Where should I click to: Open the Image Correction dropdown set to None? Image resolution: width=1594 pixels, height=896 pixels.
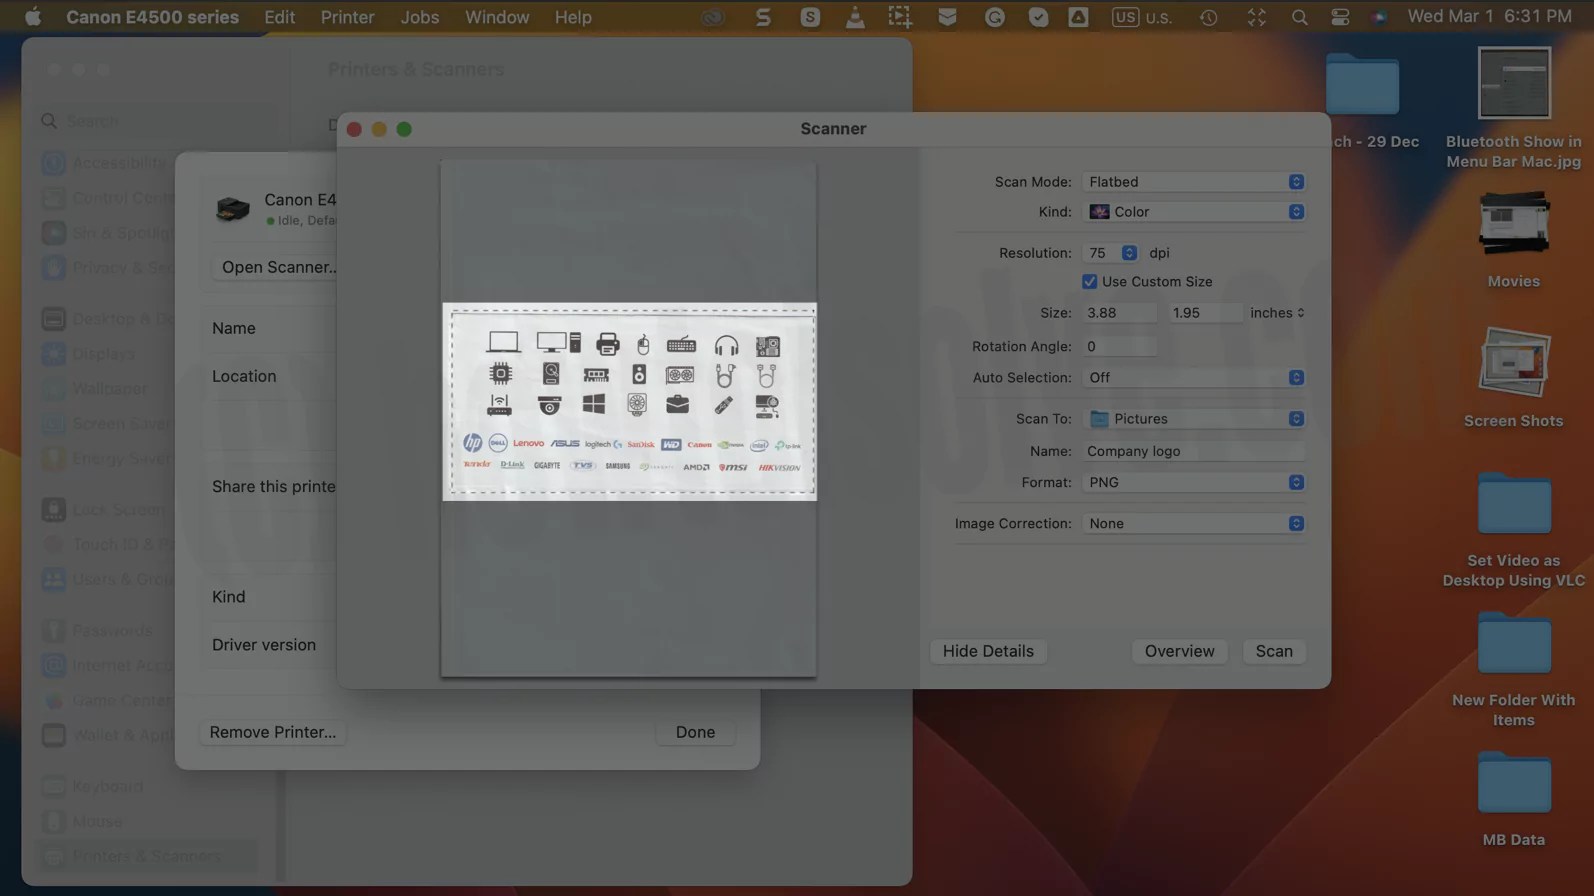(x=1194, y=524)
